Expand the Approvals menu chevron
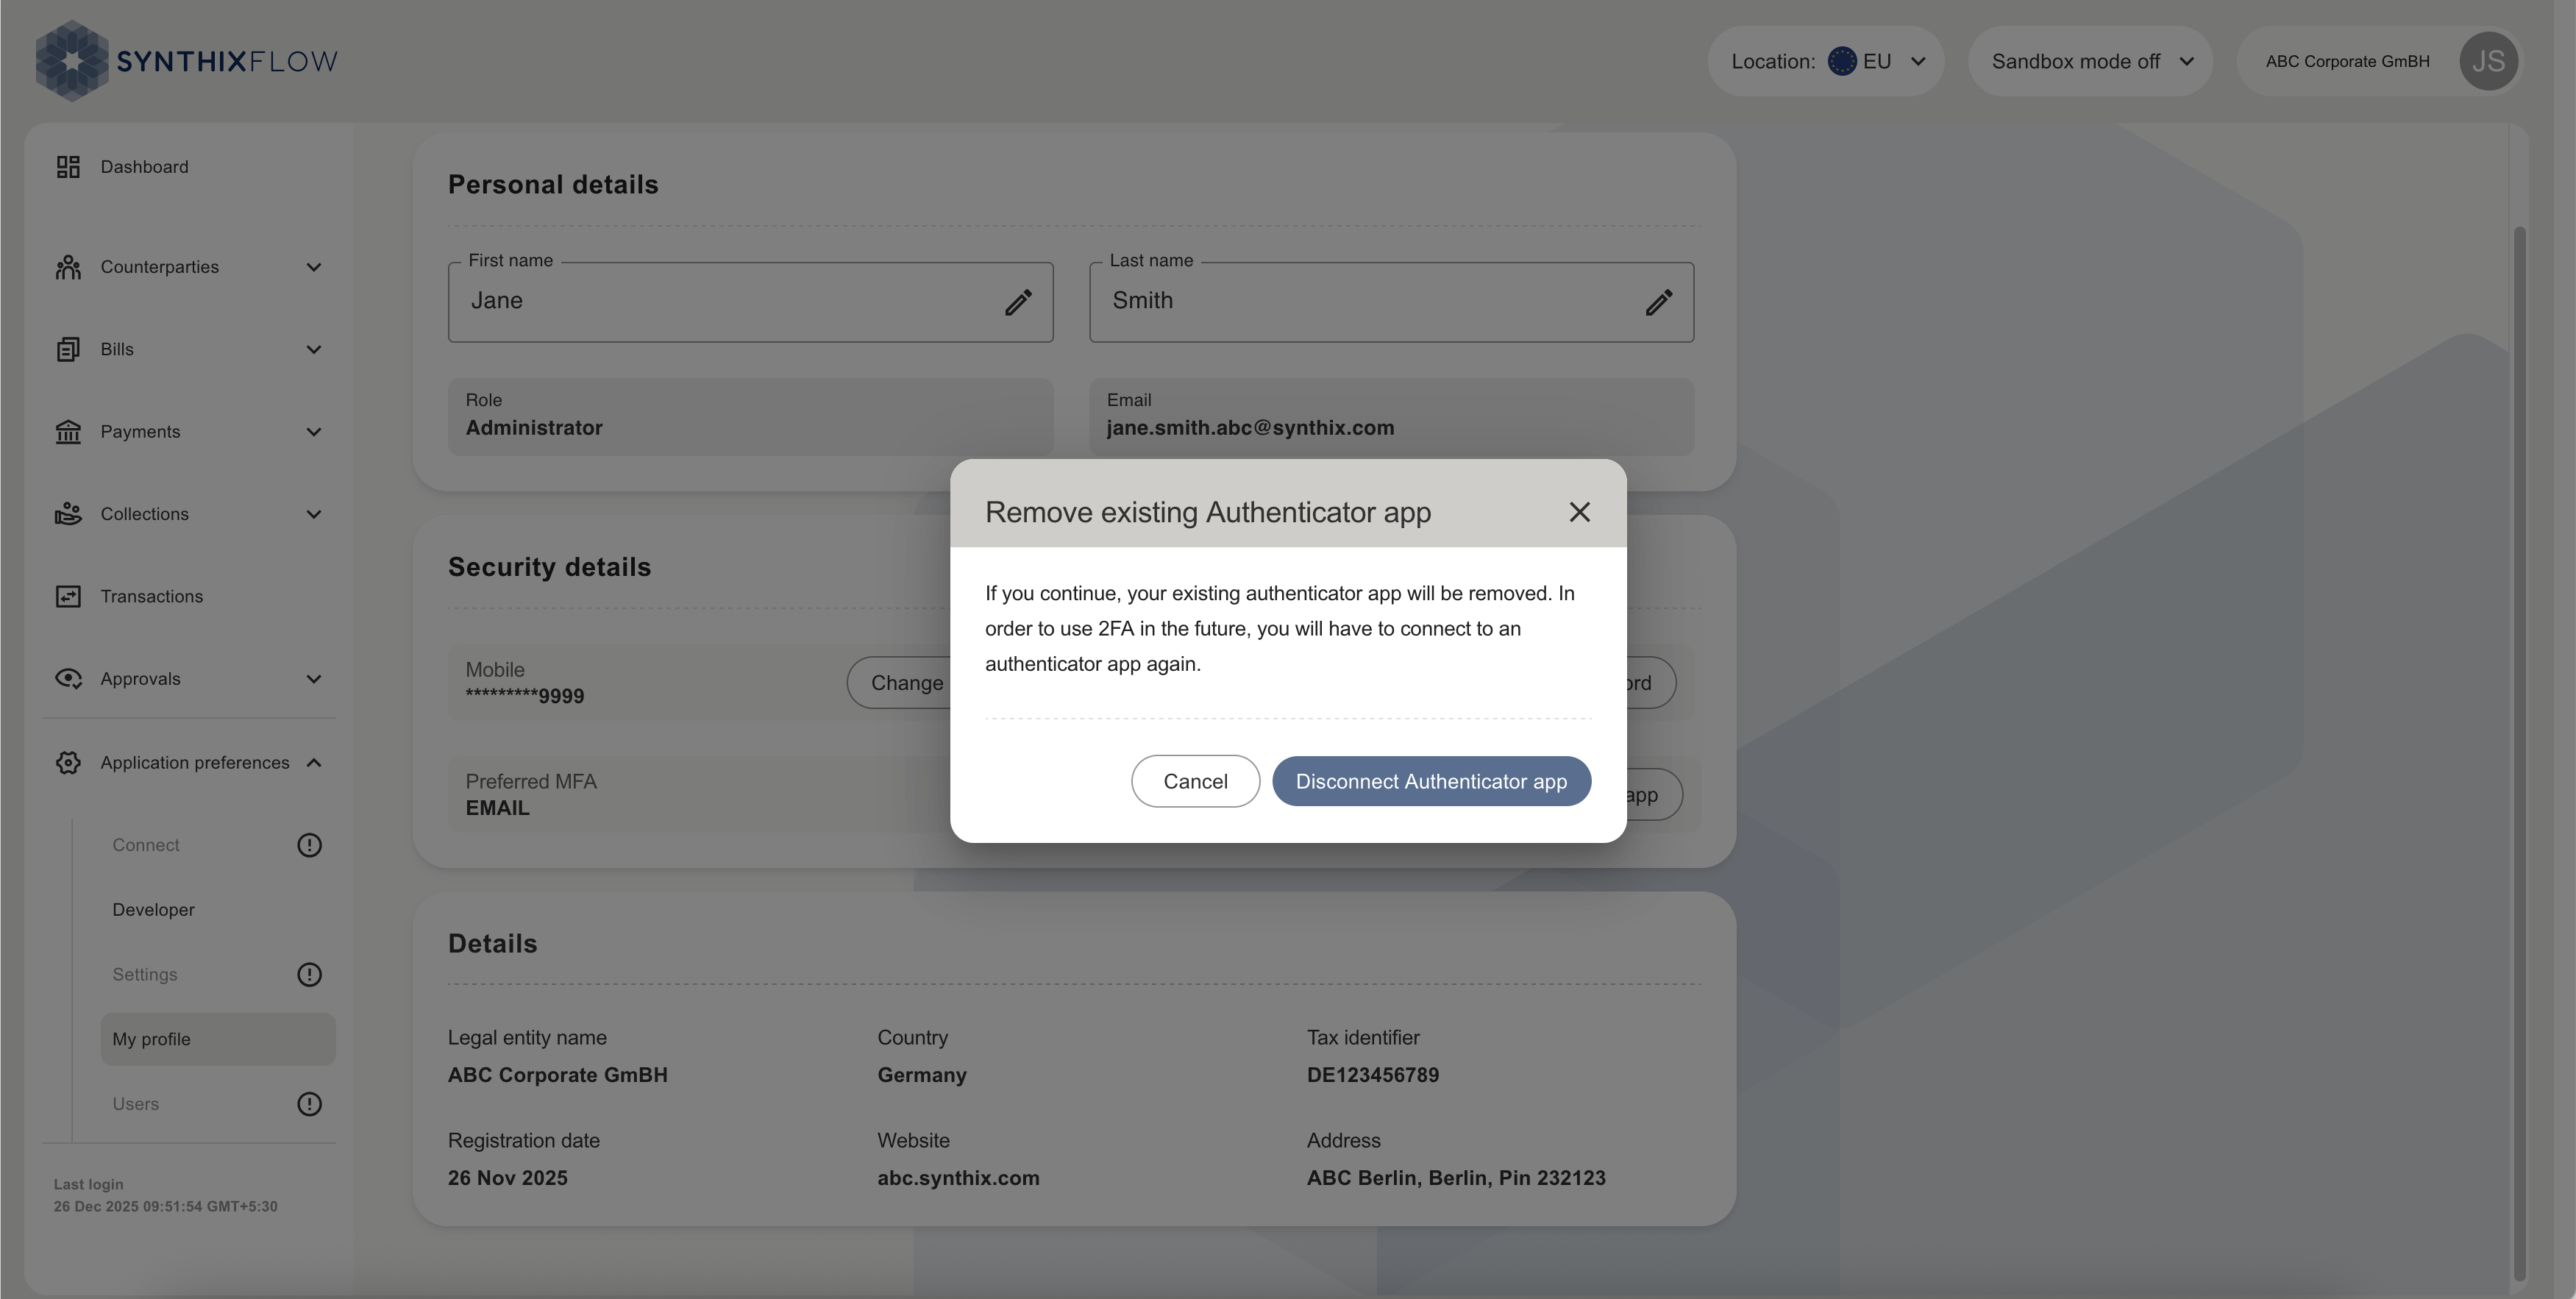 pos(314,679)
